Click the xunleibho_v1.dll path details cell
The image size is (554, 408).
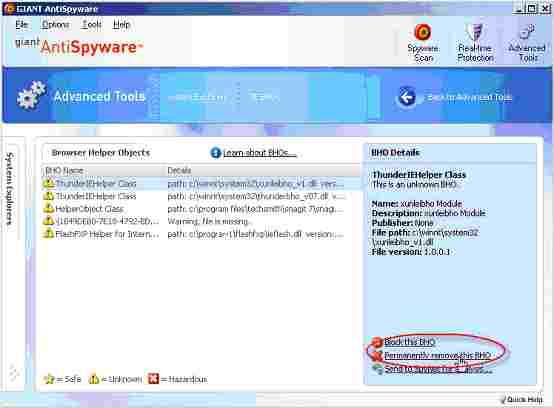255,183
